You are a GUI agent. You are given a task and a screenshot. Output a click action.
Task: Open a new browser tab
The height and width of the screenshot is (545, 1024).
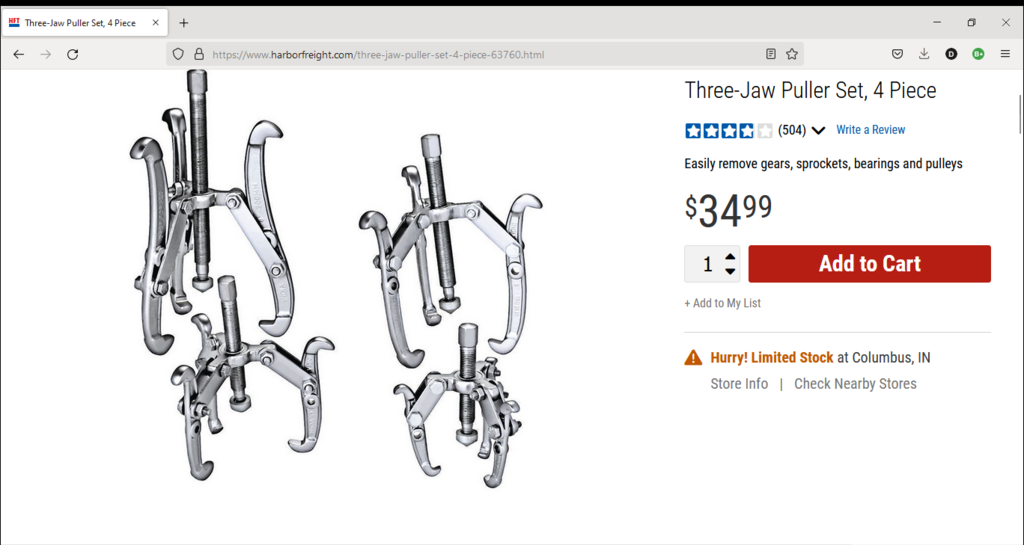coord(184,23)
